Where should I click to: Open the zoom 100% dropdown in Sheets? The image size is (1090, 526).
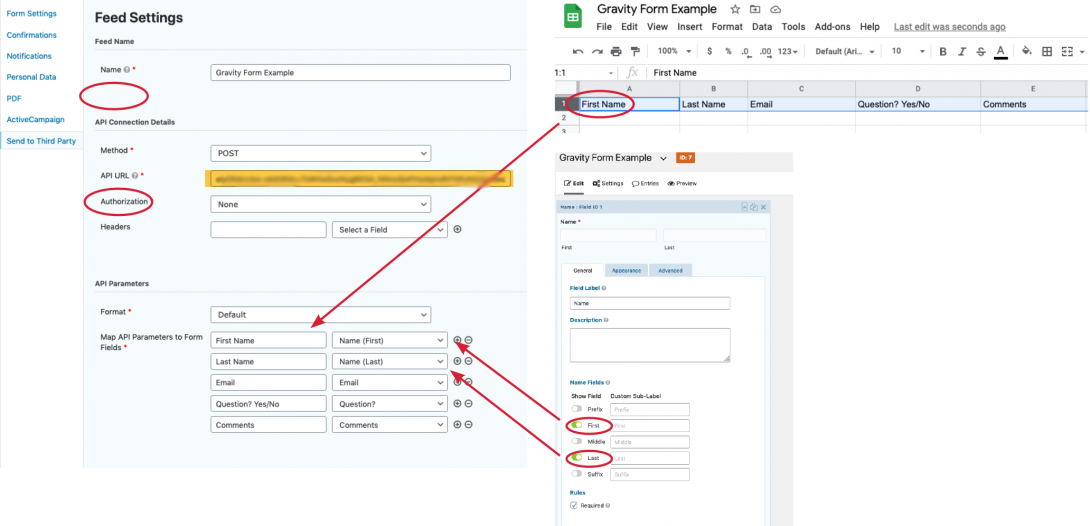tap(674, 51)
